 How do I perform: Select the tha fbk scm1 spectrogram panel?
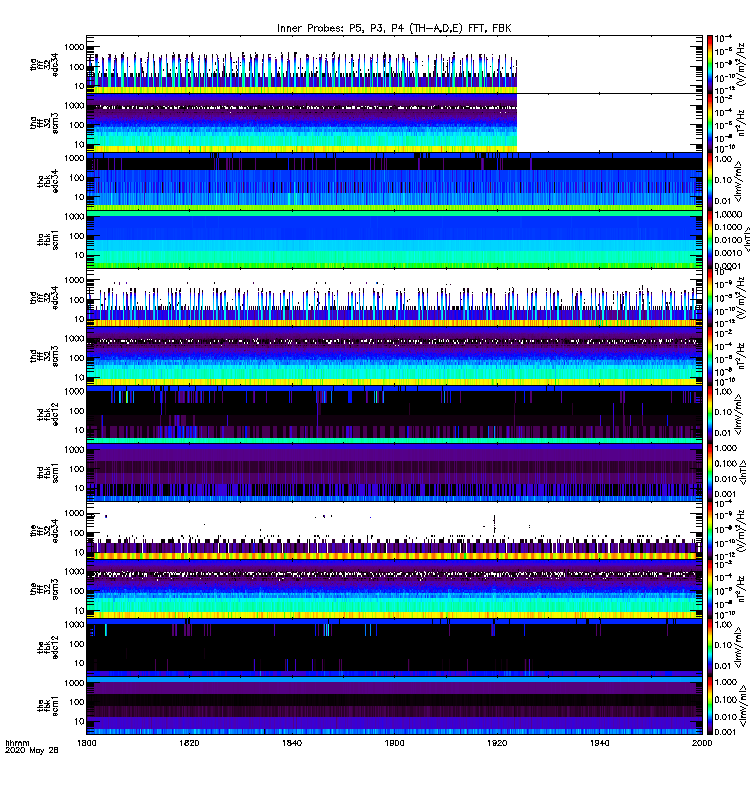pyautogui.click(x=394, y=239)
